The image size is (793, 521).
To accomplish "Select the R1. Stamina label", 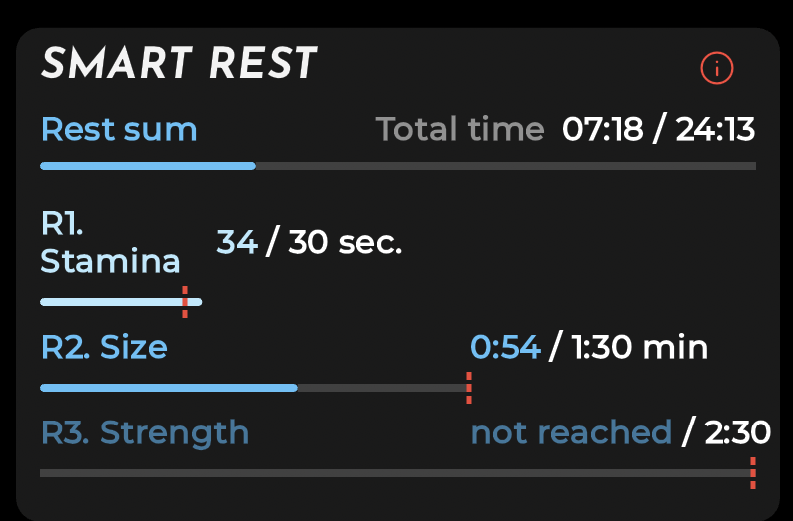I will [x=110, y=242].
